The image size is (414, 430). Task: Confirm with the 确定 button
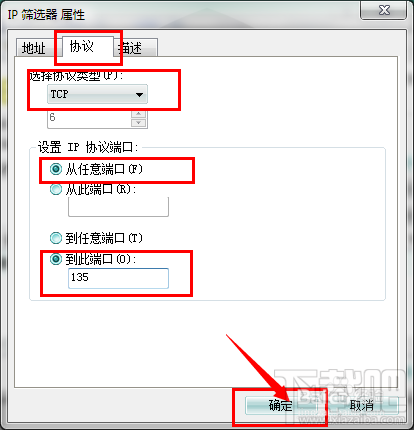[281, 406]
